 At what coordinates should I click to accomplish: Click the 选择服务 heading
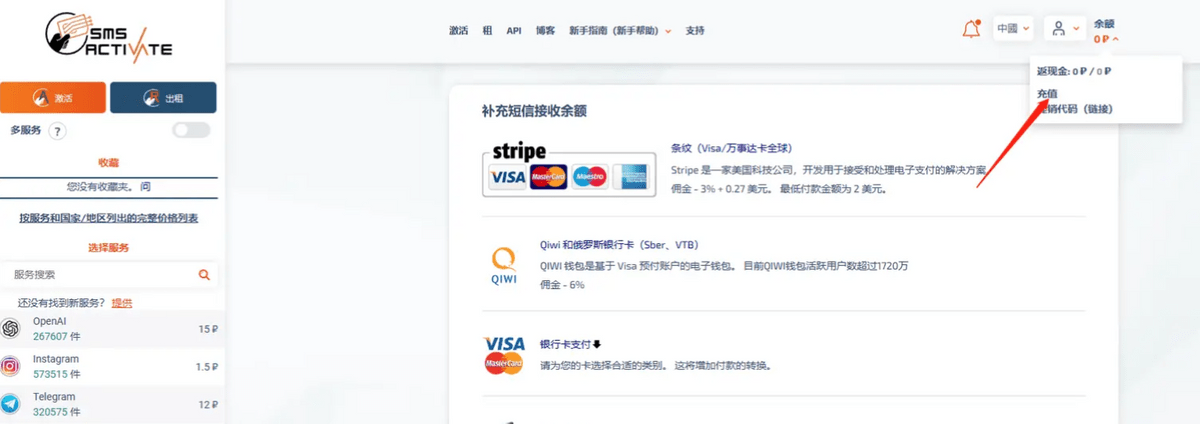[108, 247]
